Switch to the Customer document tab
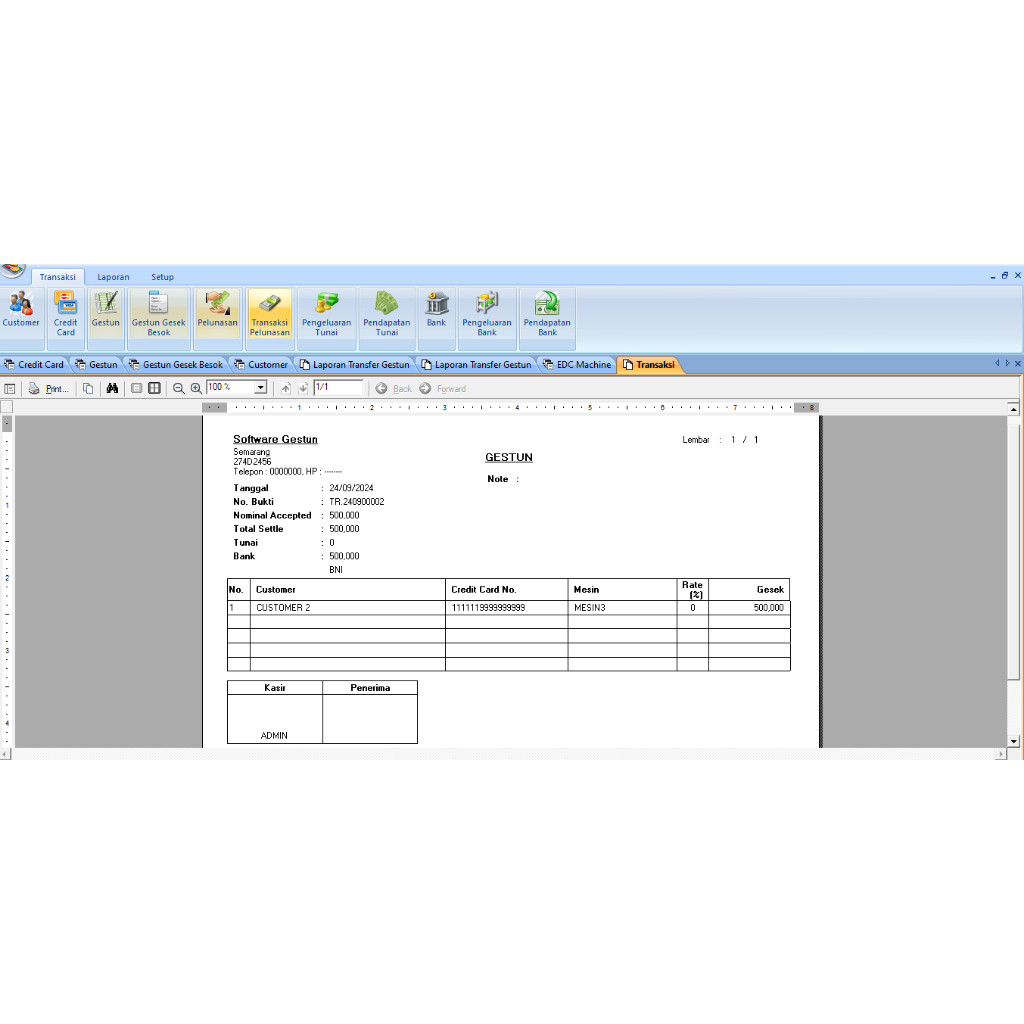The height and width of the screenshot is (1024, 1024). click(261, 364)
